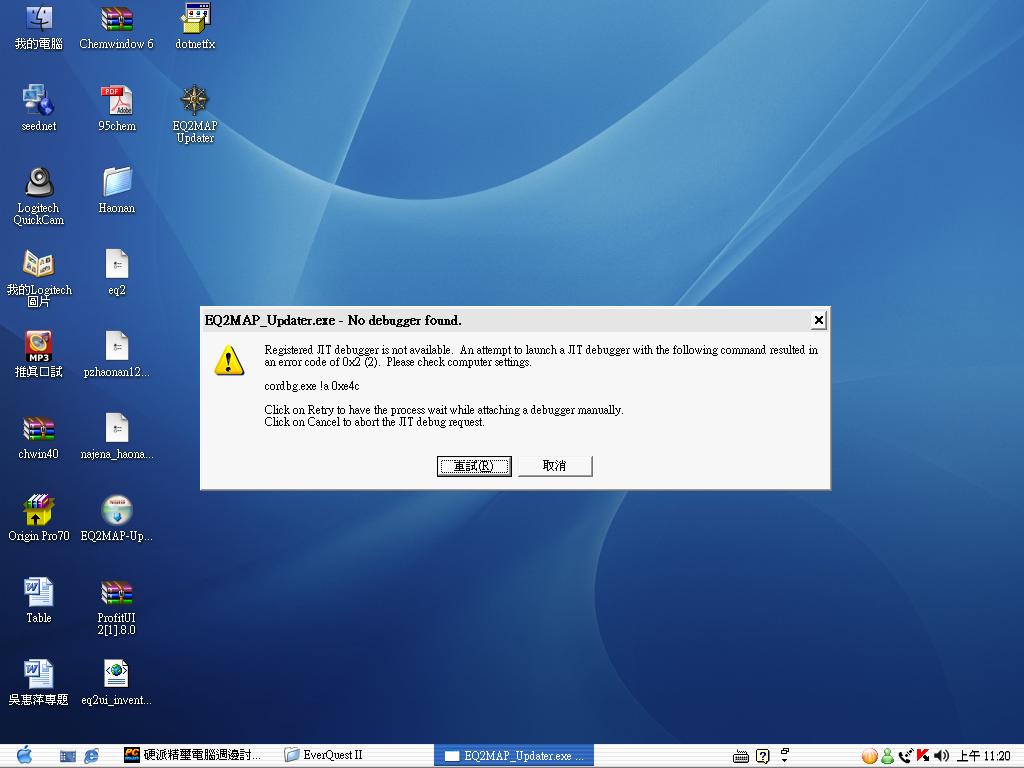The height and width of the screenshot is (768, 1024).
Task: Select the 95chem PDF icon
Action: pos(117,101)
